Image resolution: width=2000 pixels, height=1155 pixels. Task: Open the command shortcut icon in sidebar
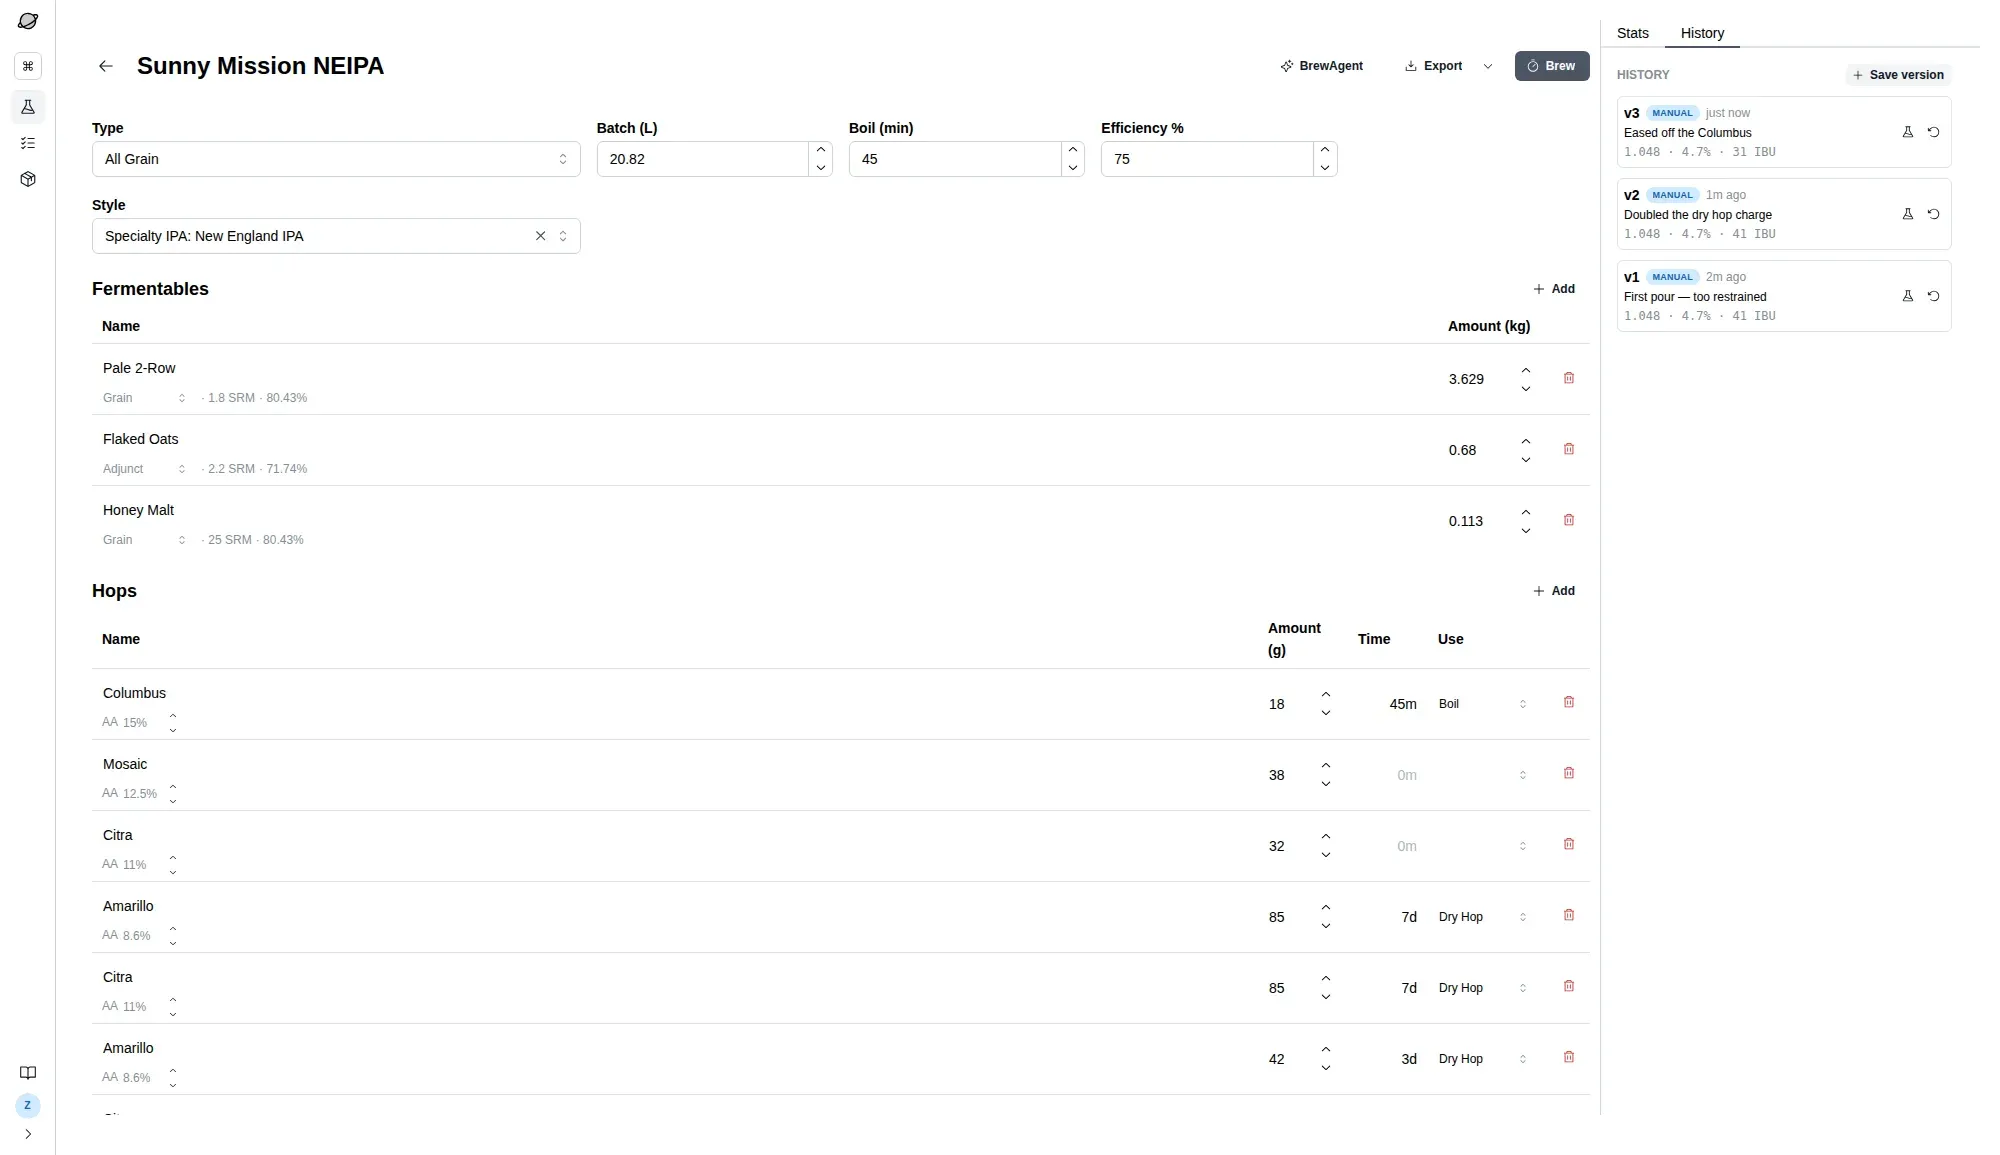(28, 66)
